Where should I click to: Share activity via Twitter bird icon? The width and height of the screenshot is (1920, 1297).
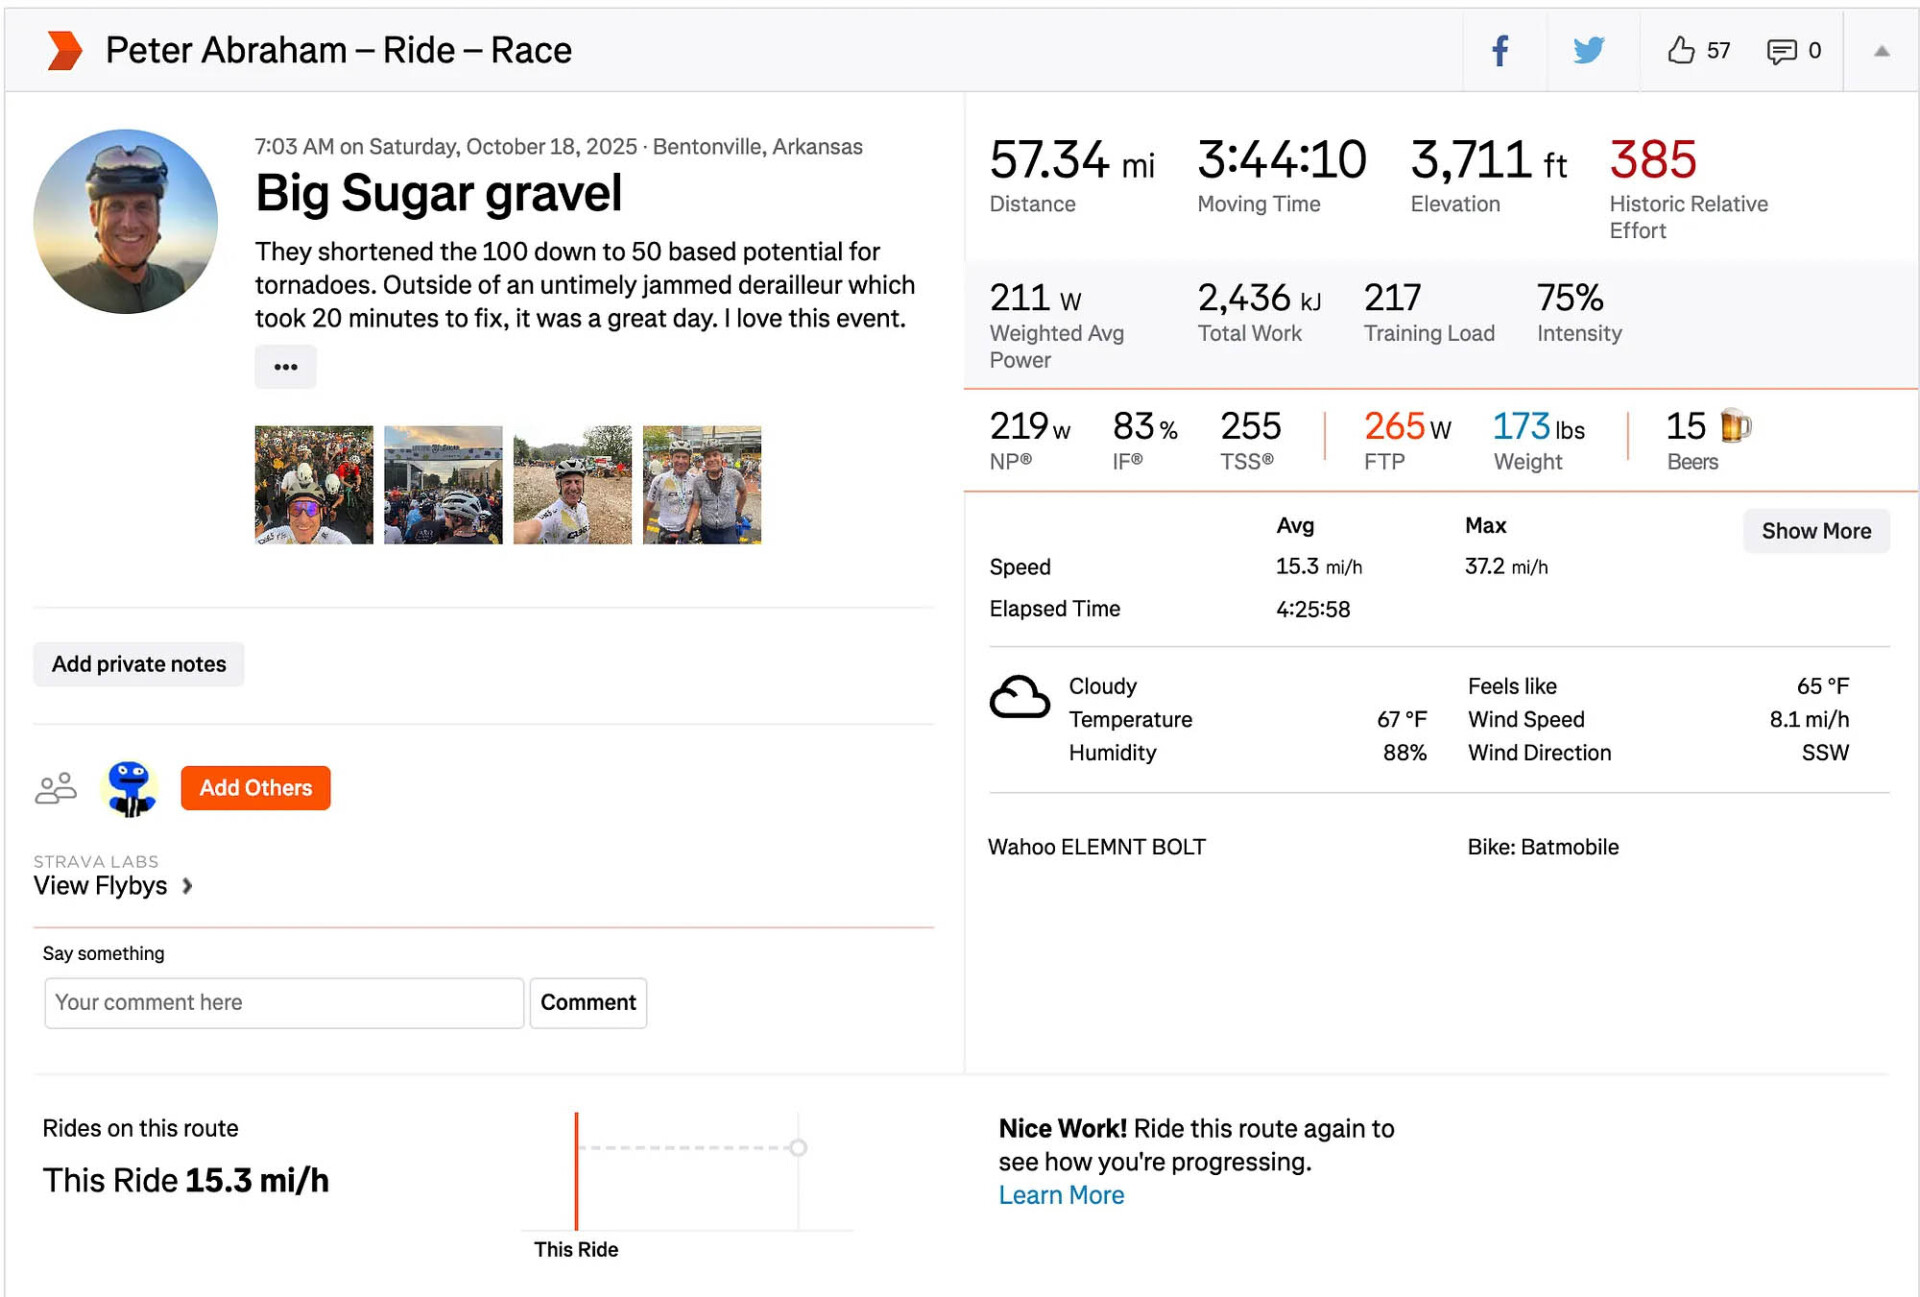[x=1588, y=50]
